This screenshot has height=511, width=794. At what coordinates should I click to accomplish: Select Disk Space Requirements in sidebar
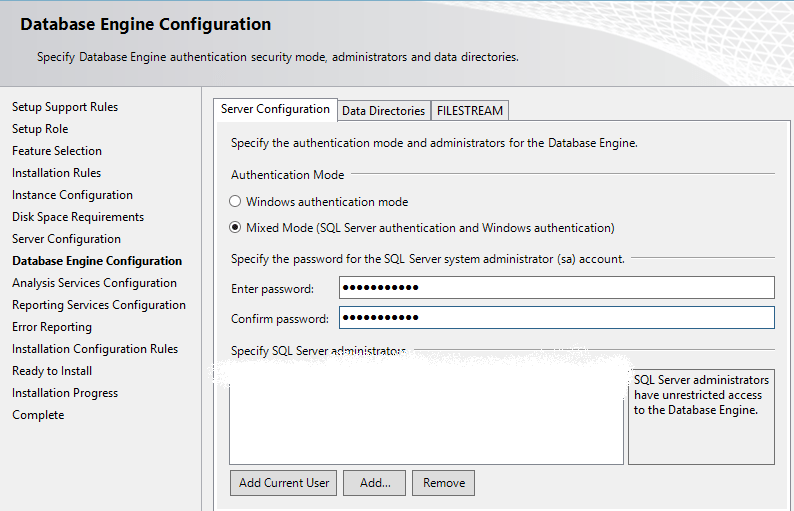click(x=78, y=217)
